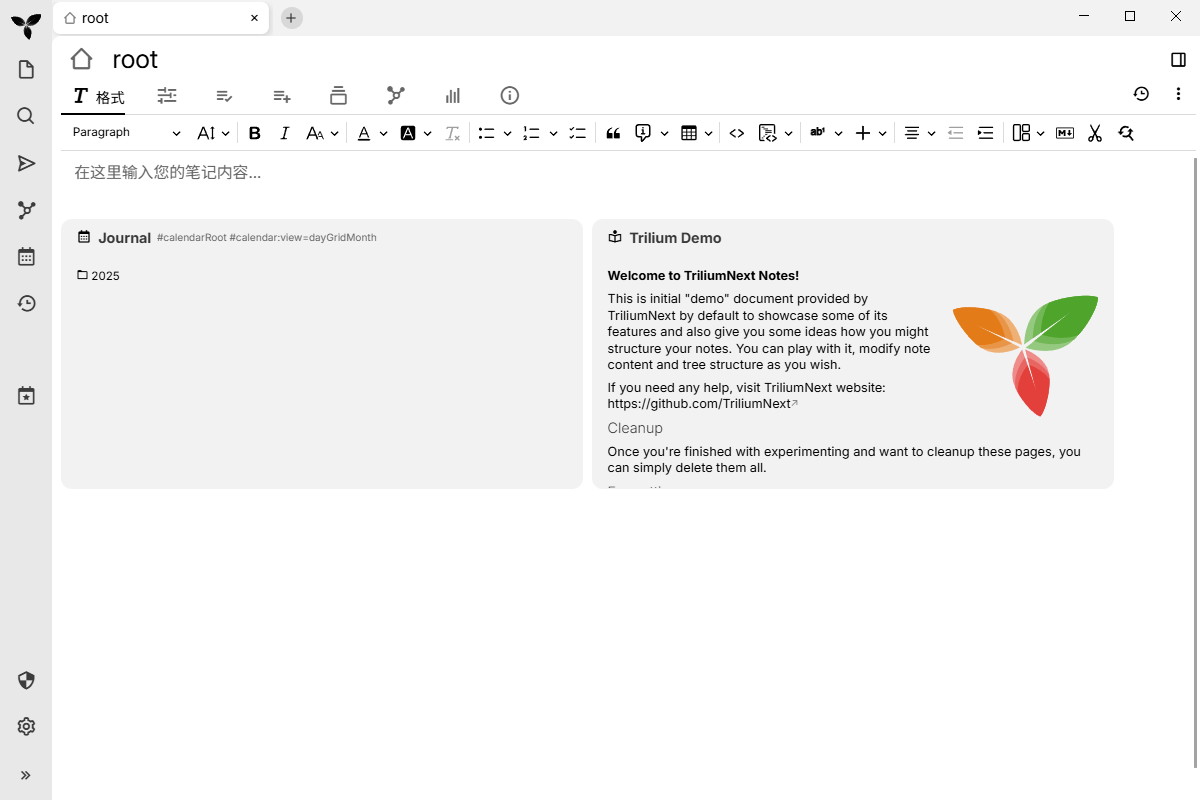Click the footnote ab¹ icon
Viewport: 1200px width, 800px height.
click(818, 133)
